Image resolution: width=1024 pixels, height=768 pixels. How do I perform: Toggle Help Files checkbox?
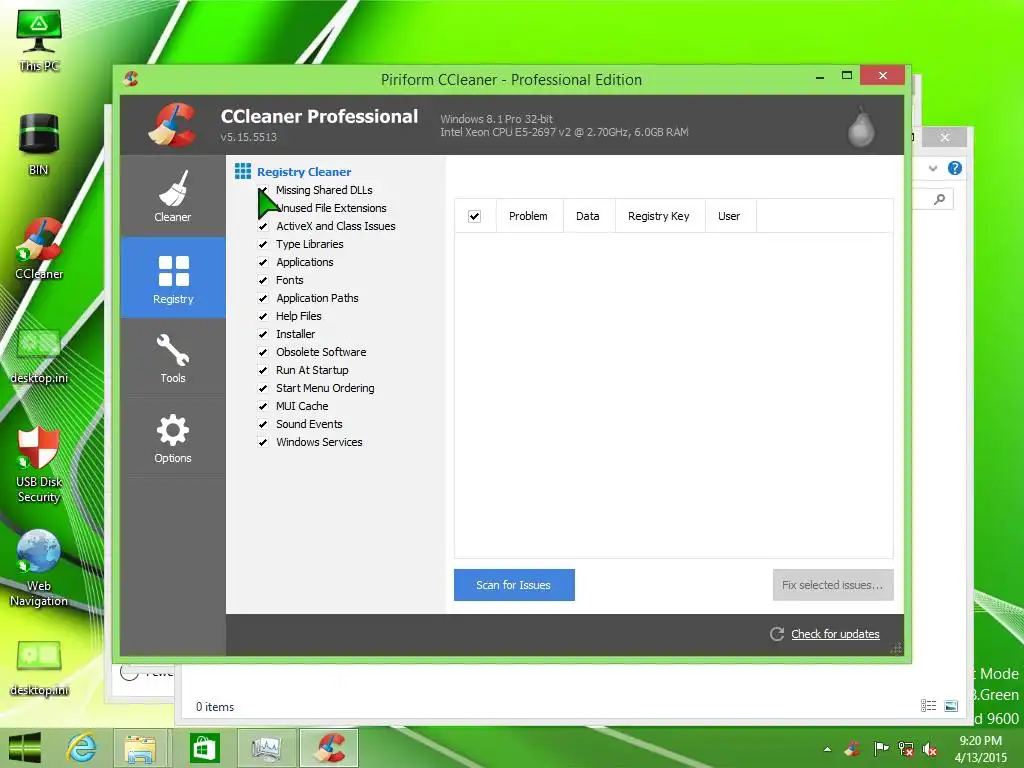[263, 316]
